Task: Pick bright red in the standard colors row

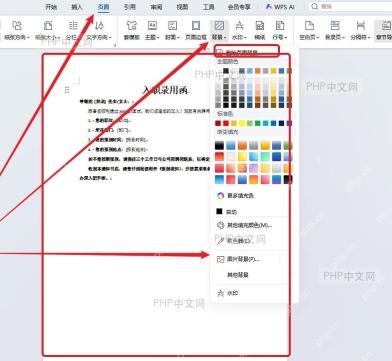Action: click(x=226, y=123)
